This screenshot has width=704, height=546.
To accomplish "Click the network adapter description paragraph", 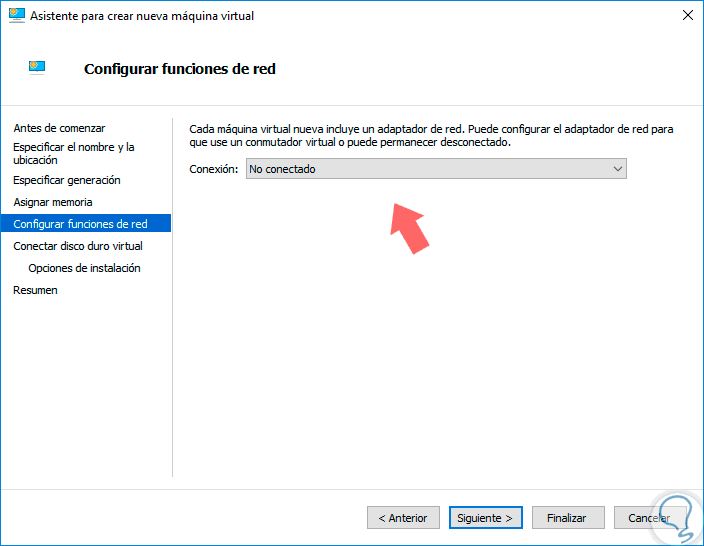I will click(x=431, y=136).
